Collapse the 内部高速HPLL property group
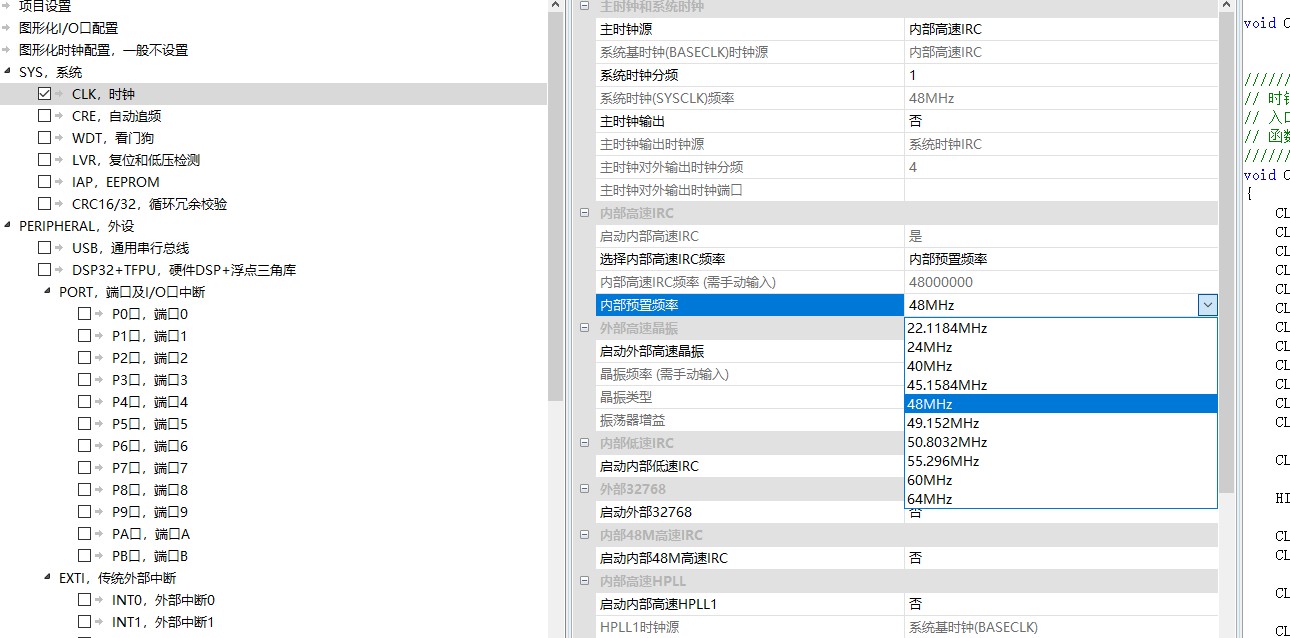This screenshot has height=638, width=1290. coord(585,581)
